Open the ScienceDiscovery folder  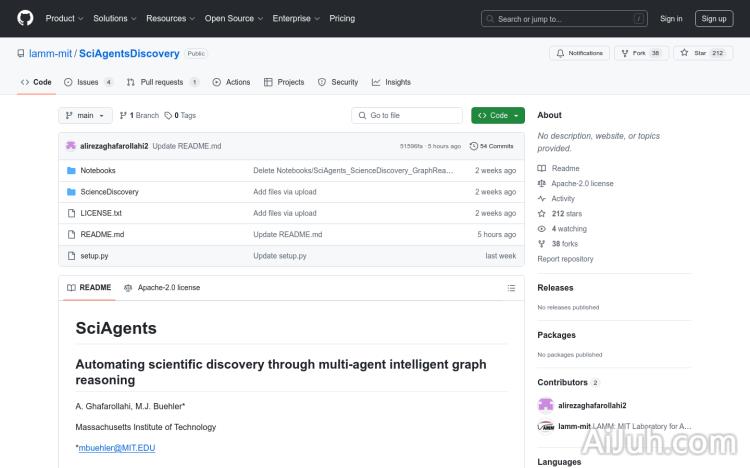click(110, 192)
